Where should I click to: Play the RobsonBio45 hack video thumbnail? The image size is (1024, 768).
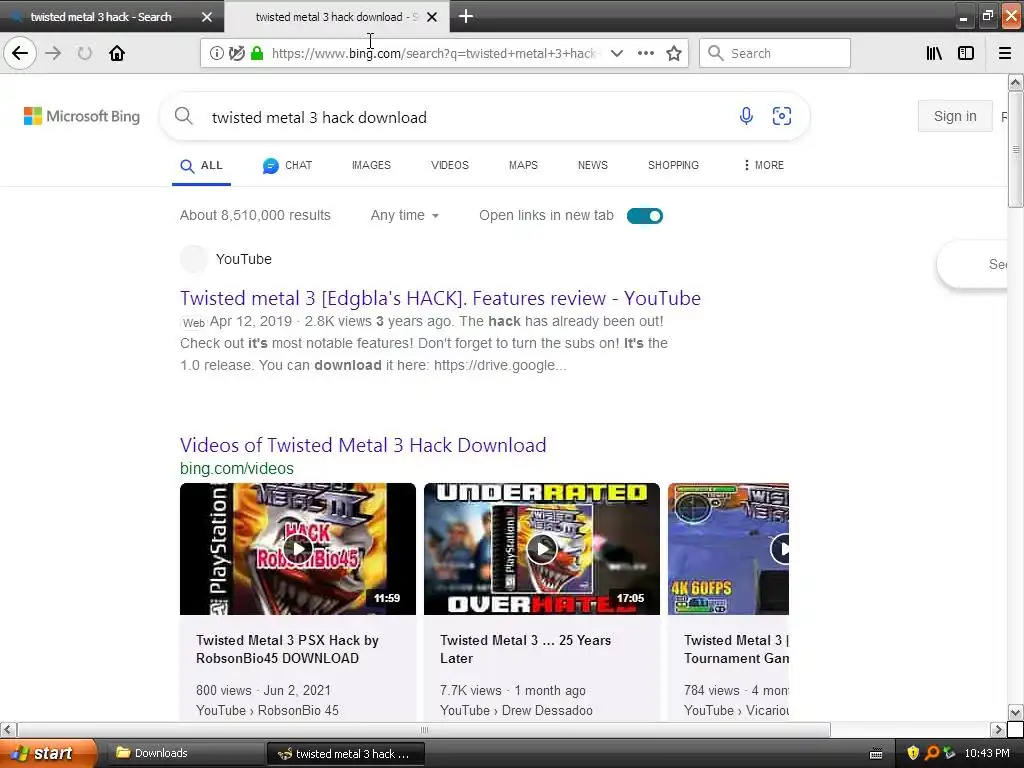point(298,549)
